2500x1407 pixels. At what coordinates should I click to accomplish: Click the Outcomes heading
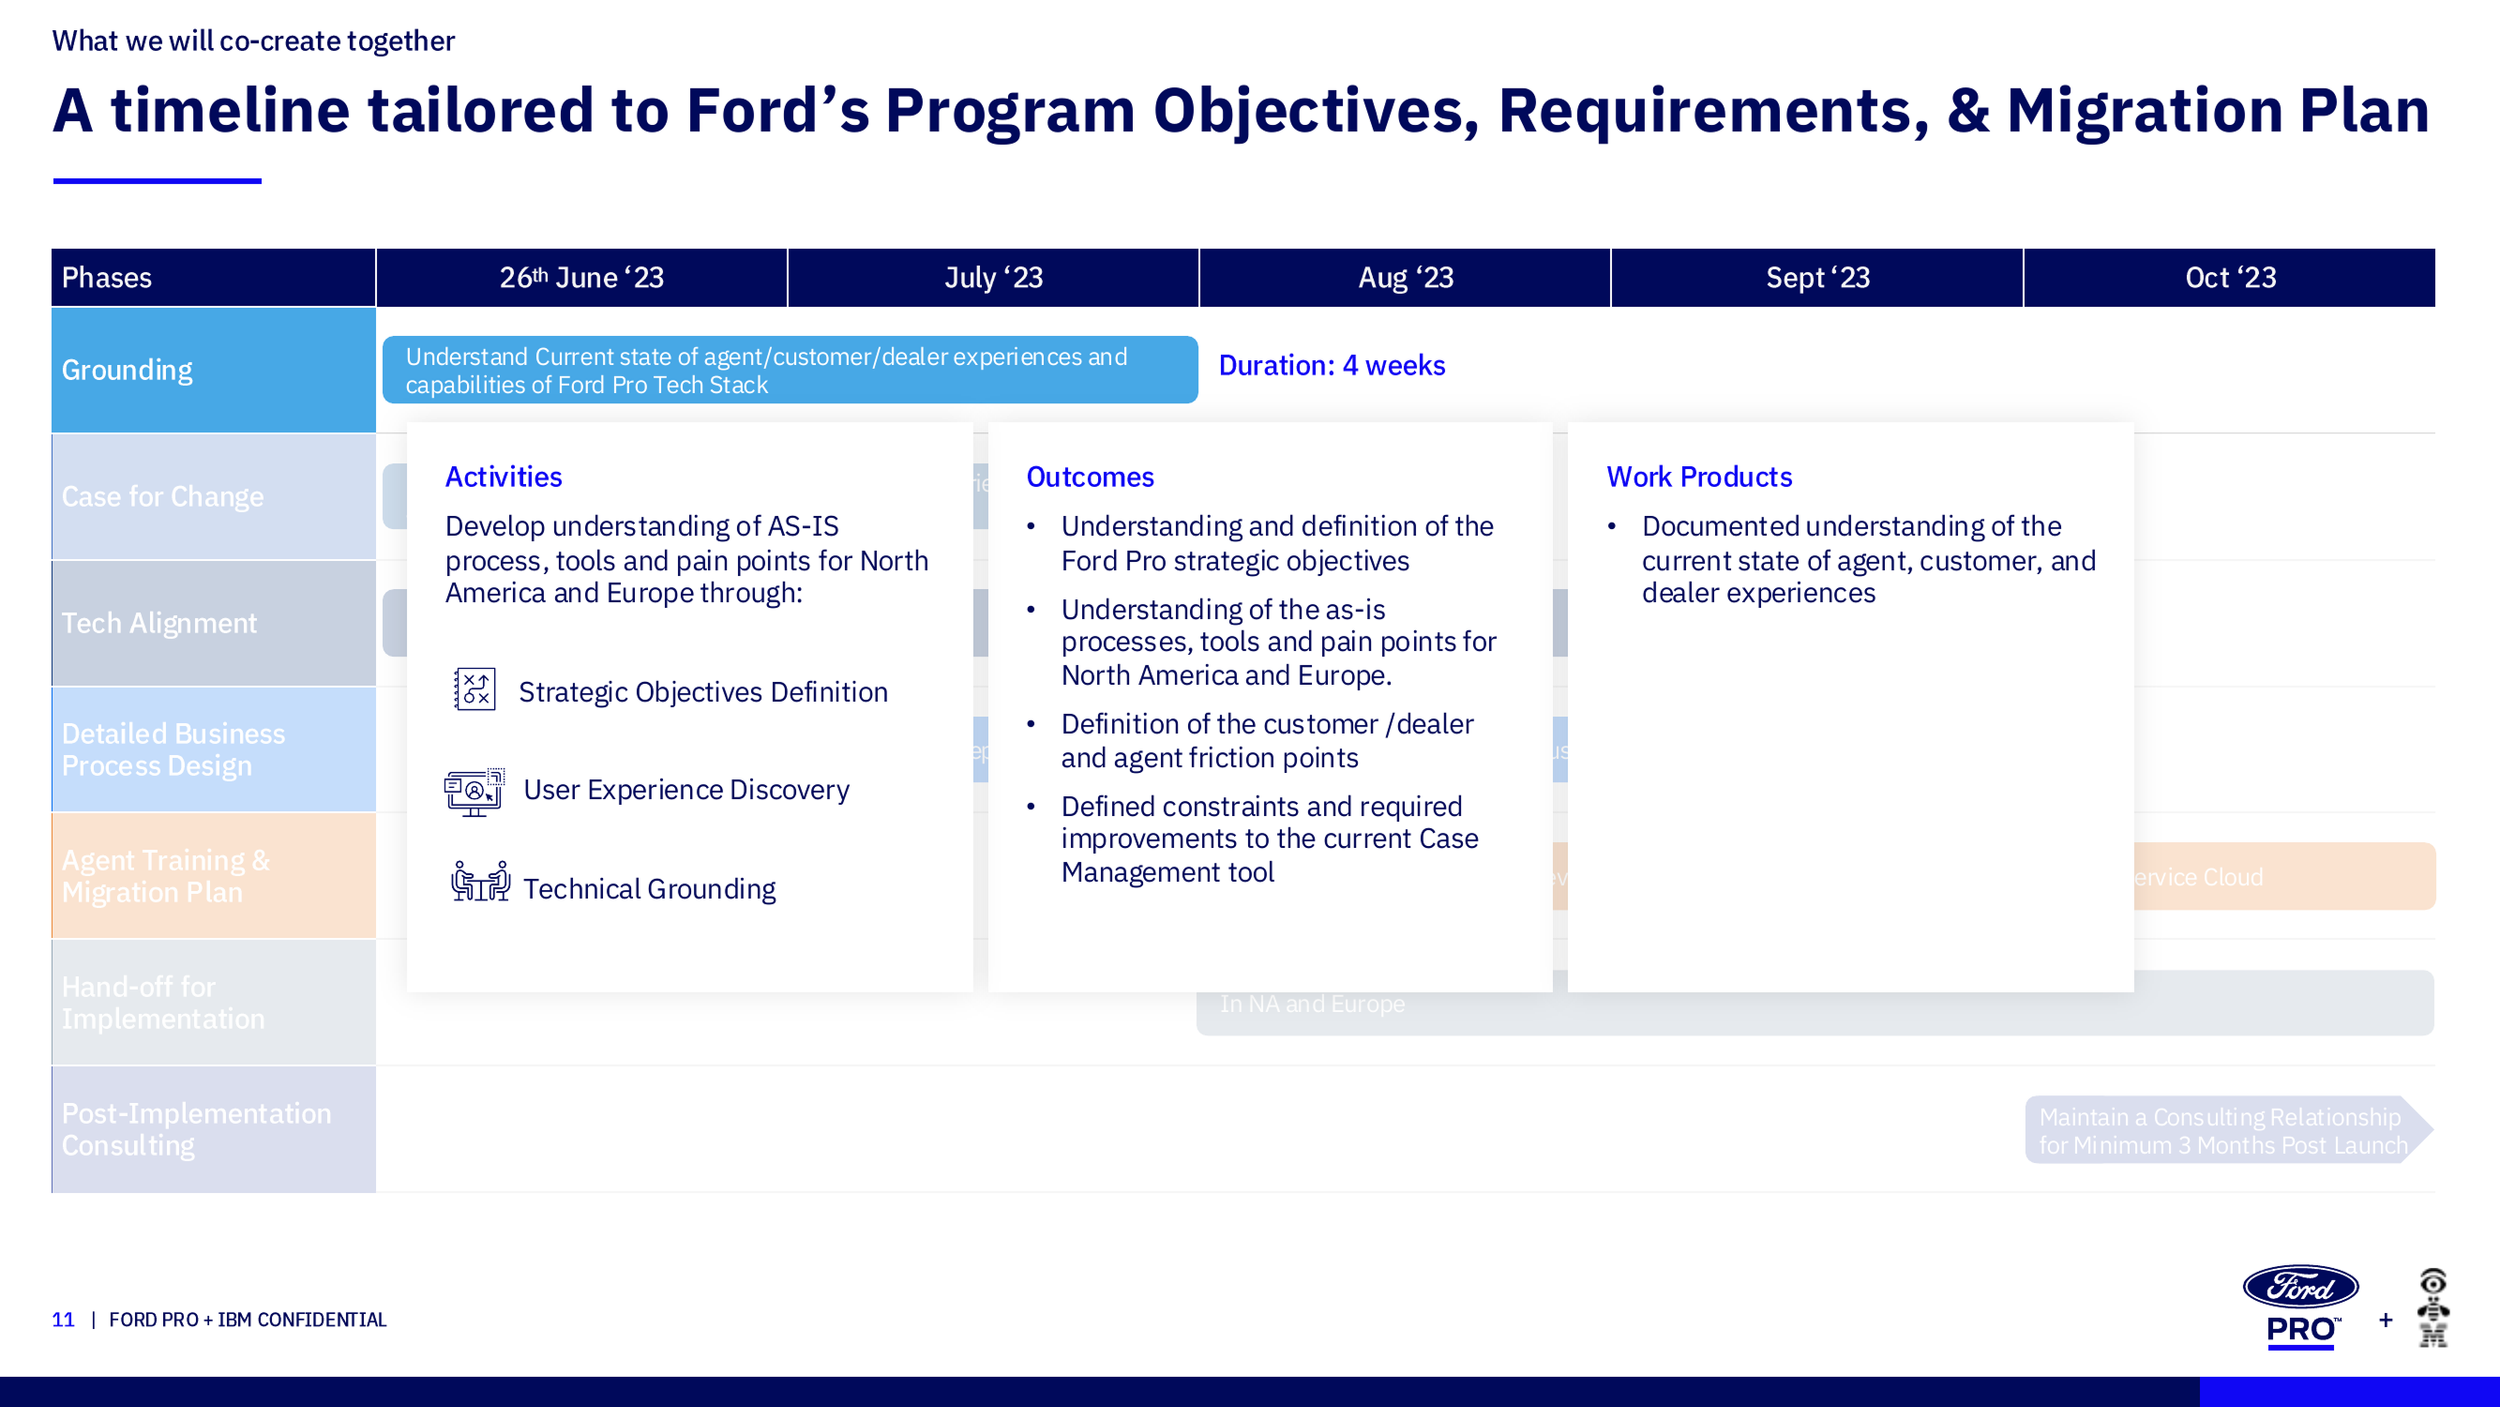click(1090, 477)
